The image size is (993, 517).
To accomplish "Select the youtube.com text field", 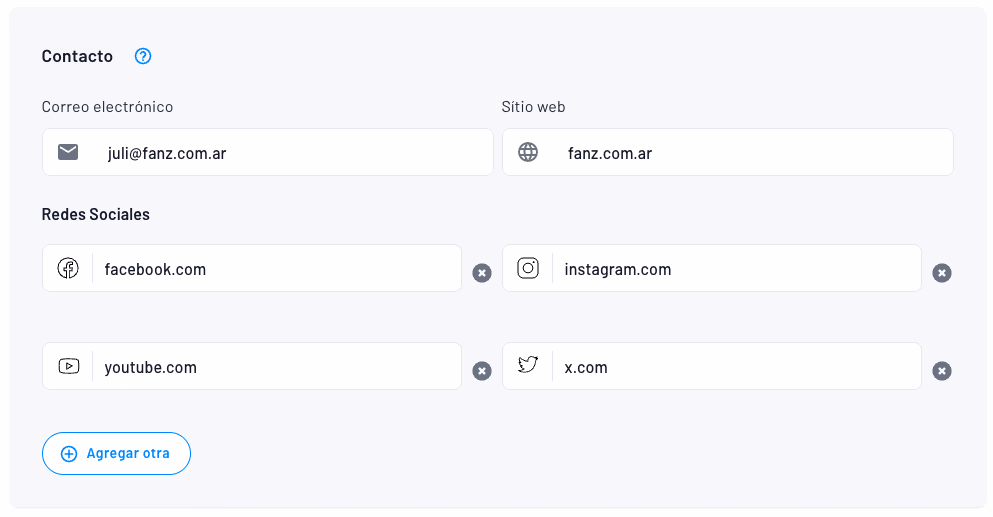I will tap(275, 367).
